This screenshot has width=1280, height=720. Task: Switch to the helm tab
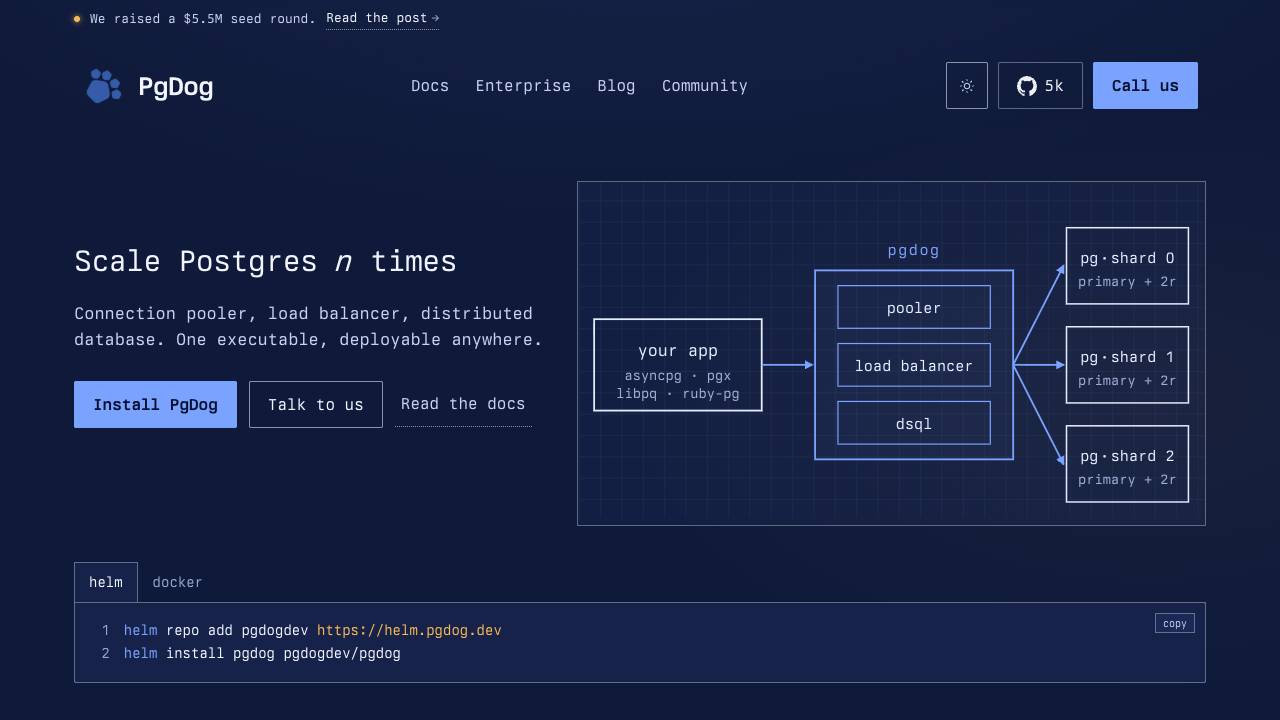click(106, 582)
